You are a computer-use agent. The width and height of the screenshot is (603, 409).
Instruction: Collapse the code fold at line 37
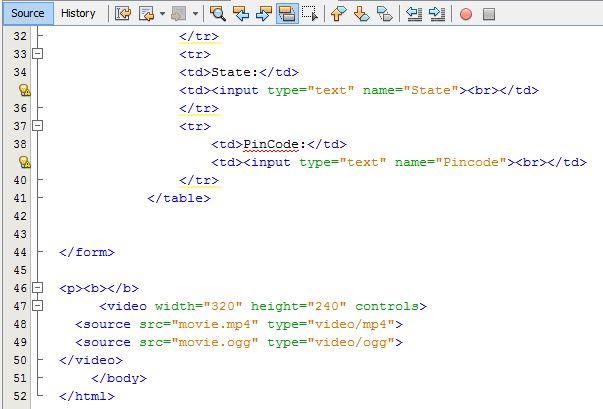click(37, 125)
